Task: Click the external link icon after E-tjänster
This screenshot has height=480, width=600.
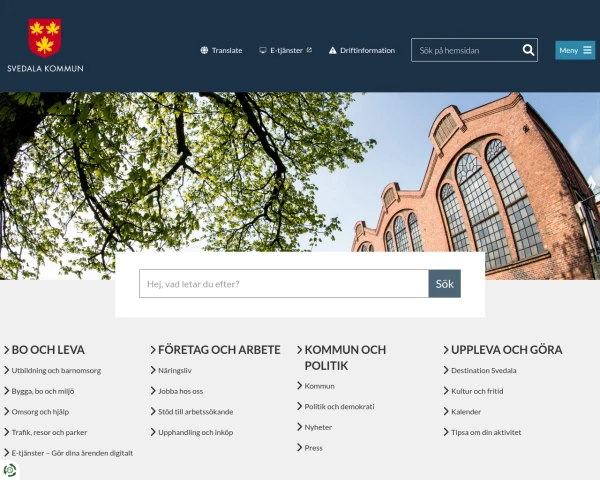Action: point(309,50)
